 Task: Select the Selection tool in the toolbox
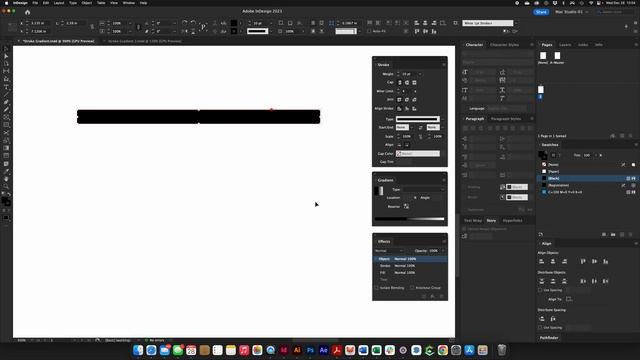(6, 49)
